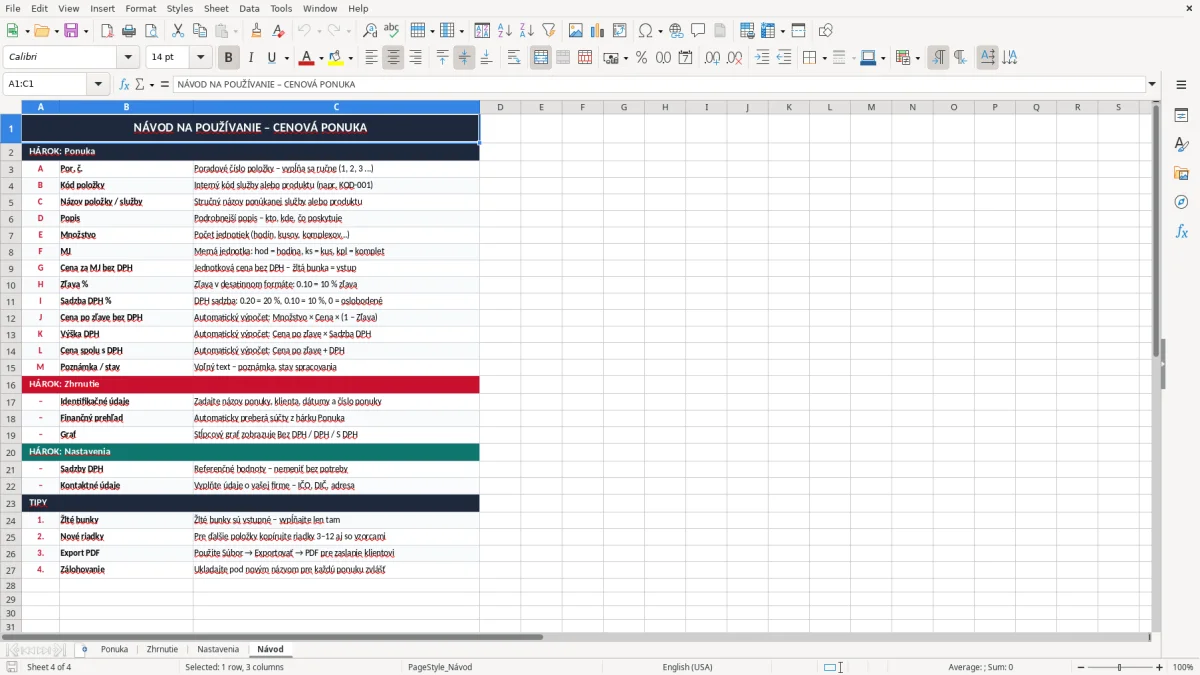
Task: Switch to the Ponuka sheet tab
Action: pyautogui.click(x=114, y=649)
